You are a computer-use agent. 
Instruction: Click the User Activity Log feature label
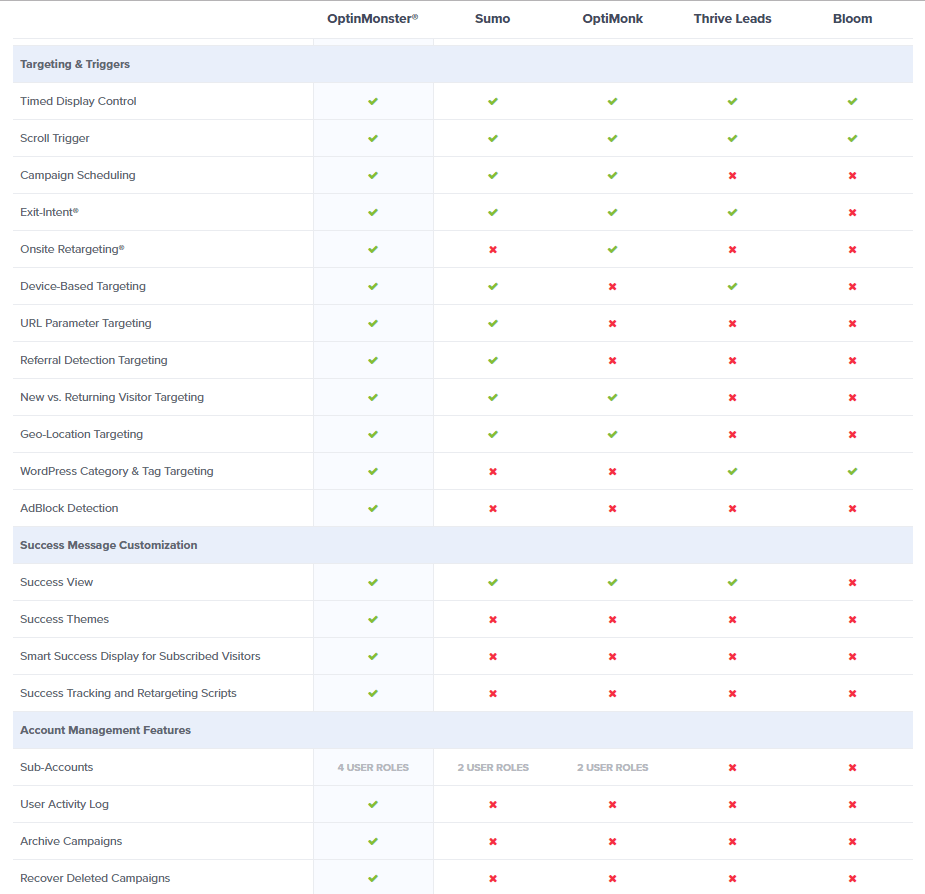pos(64,804)
